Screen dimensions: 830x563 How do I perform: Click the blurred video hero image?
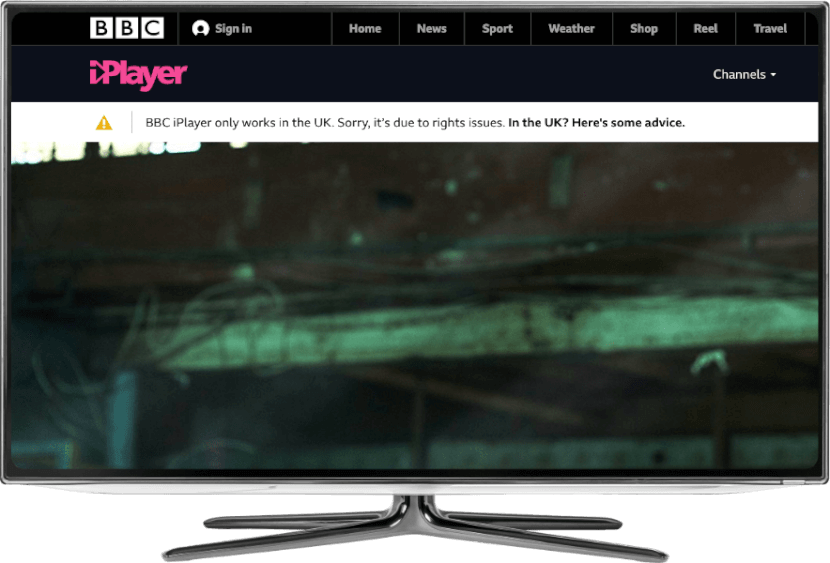coord(414,305)
